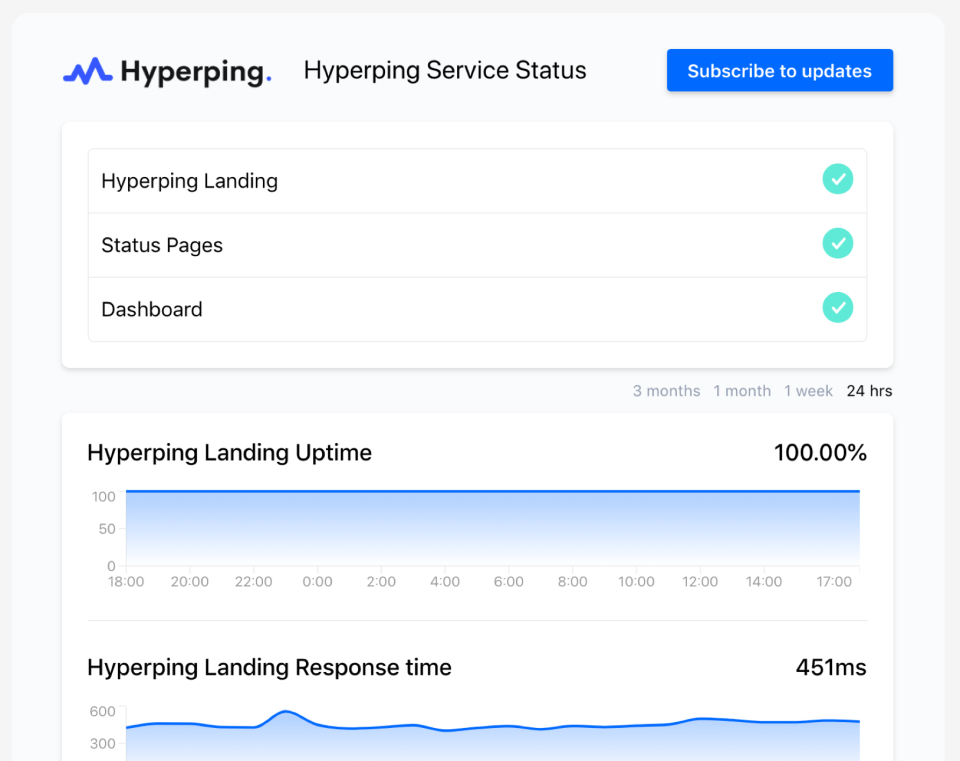Click the Hyperping Landing green checkmark icon

click(x=837, y=180)
